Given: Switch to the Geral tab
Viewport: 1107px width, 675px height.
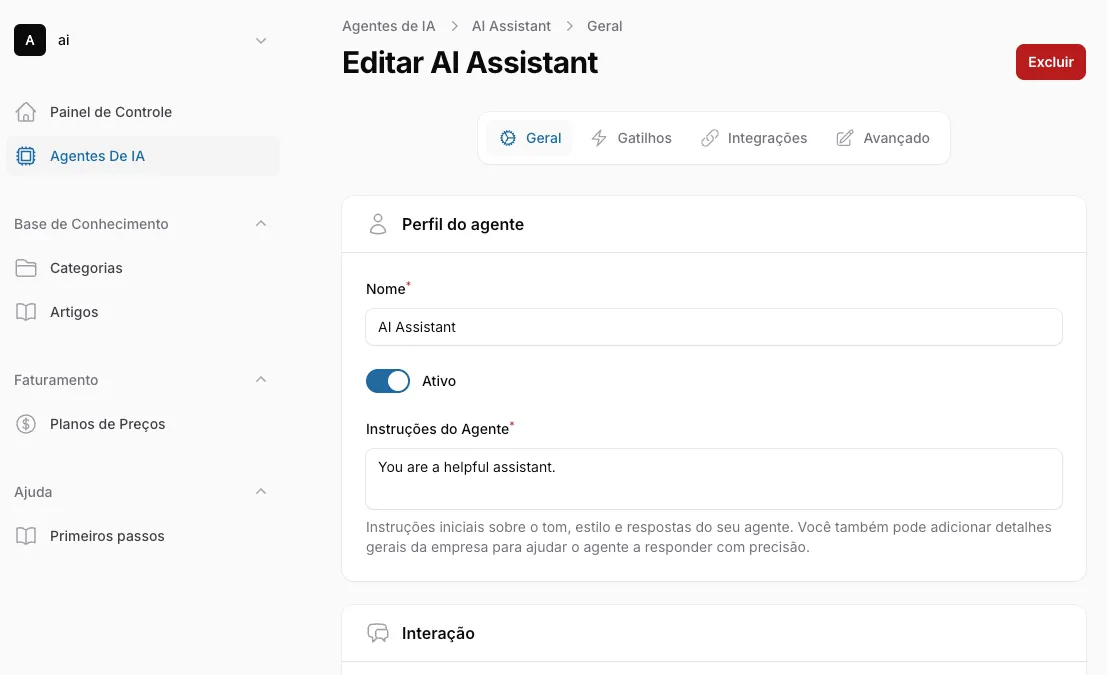Looking at the screenshot, I should [x=530, y=138].
